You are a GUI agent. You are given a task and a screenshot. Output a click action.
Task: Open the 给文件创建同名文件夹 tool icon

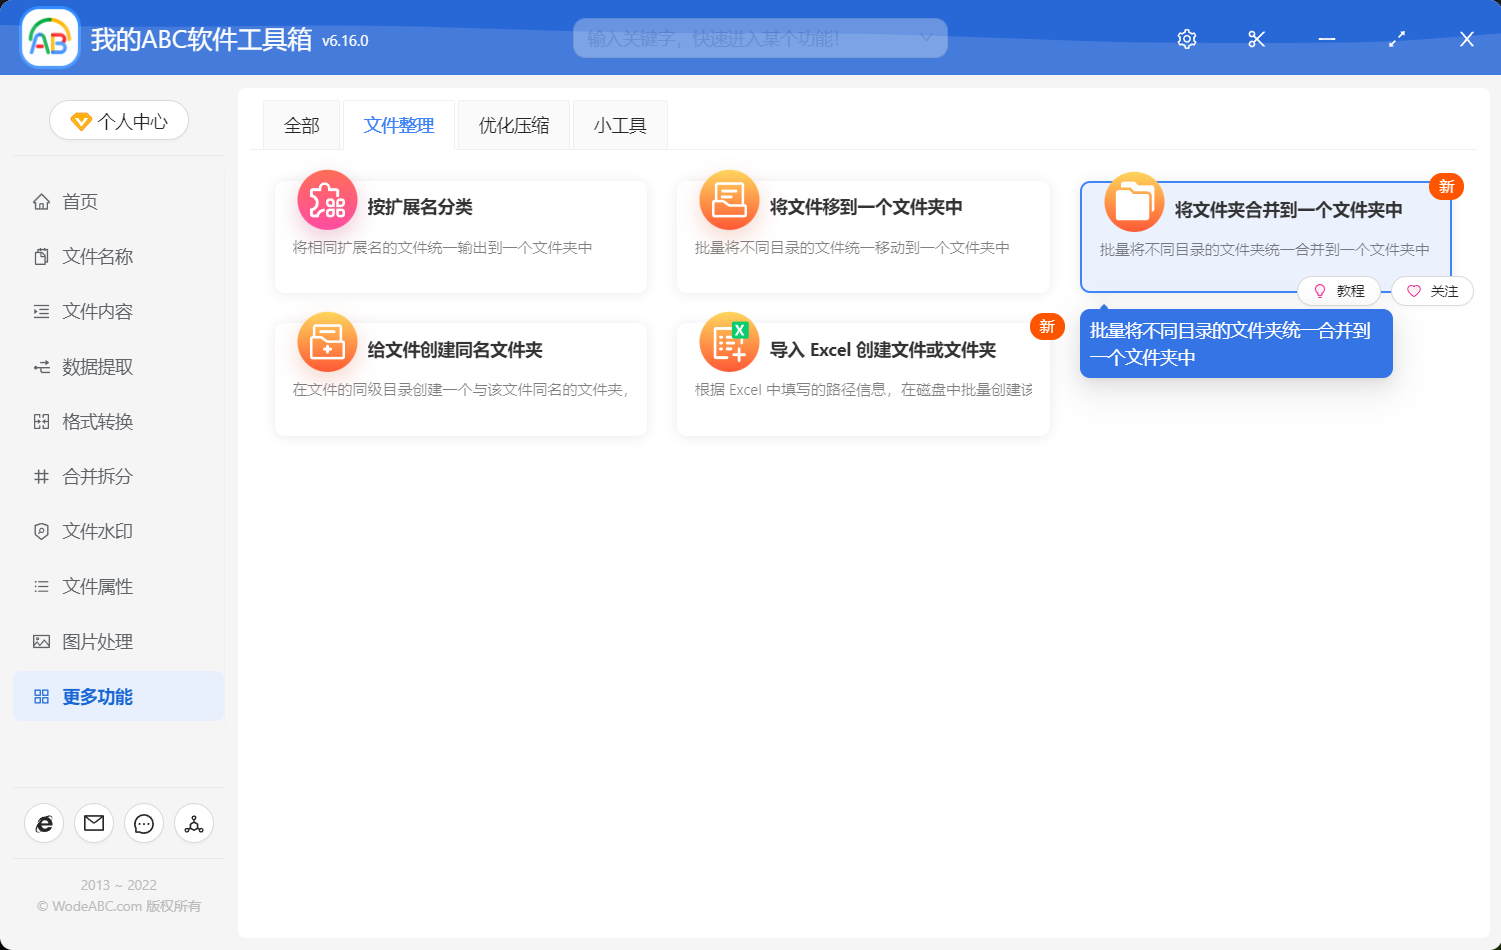pos(327,342)
